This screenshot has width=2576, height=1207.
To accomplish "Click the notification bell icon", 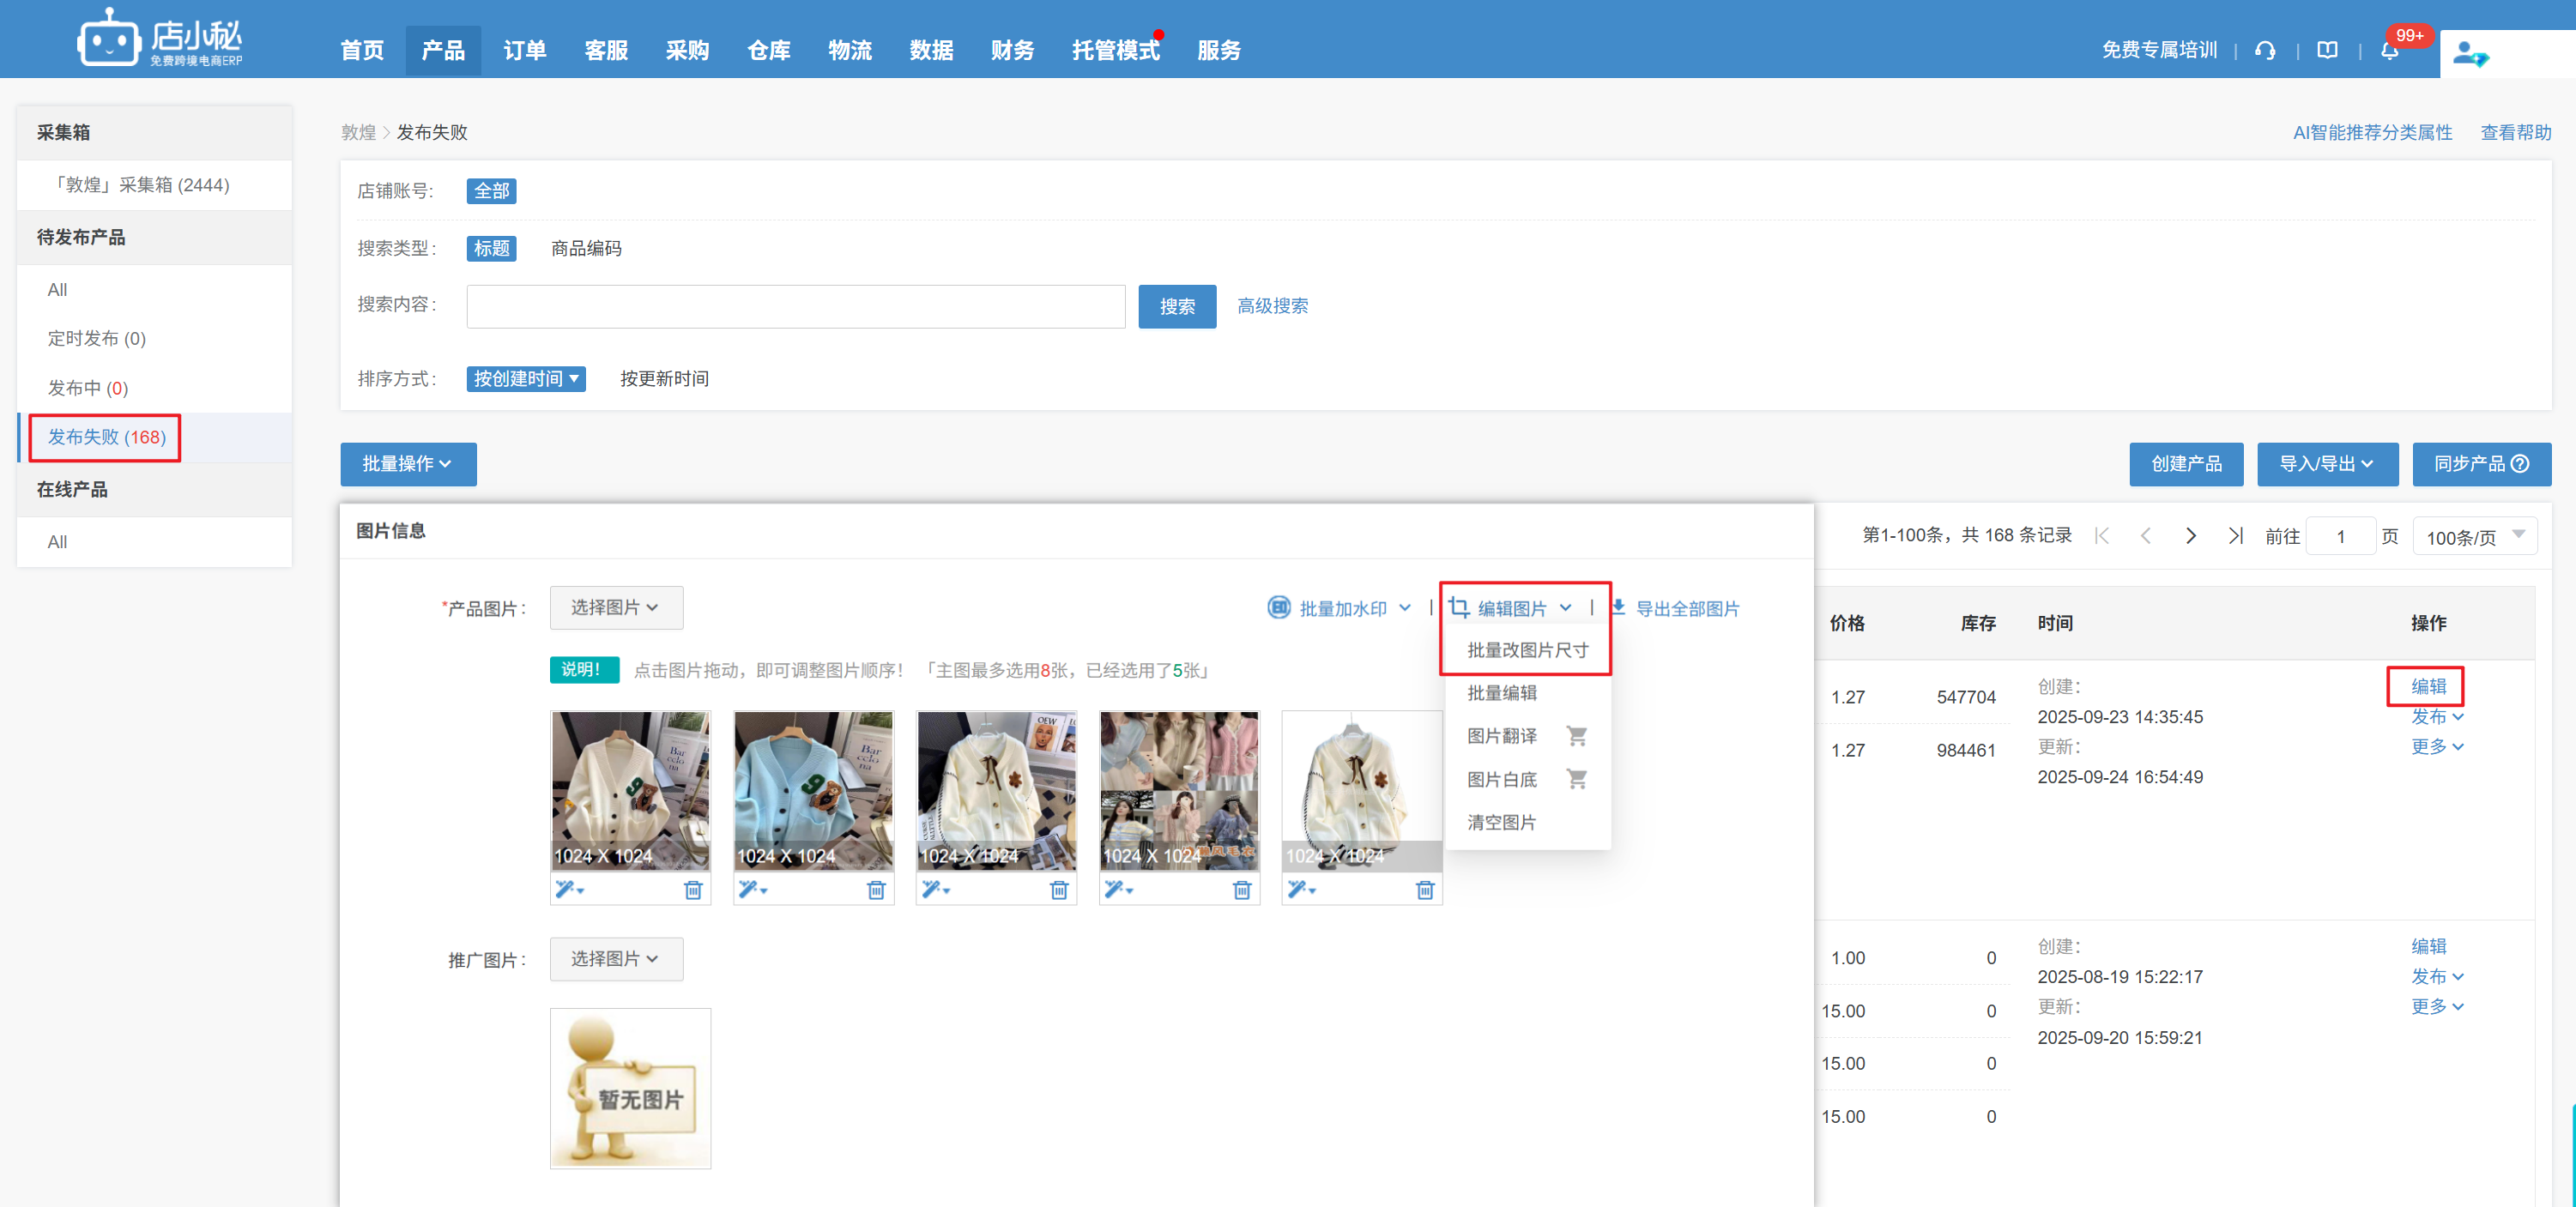I will 2389,51.
